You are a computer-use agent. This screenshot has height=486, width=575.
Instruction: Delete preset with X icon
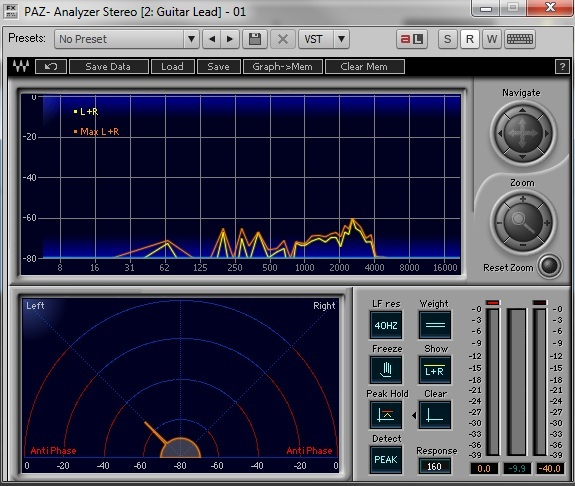tap(283, 39)
